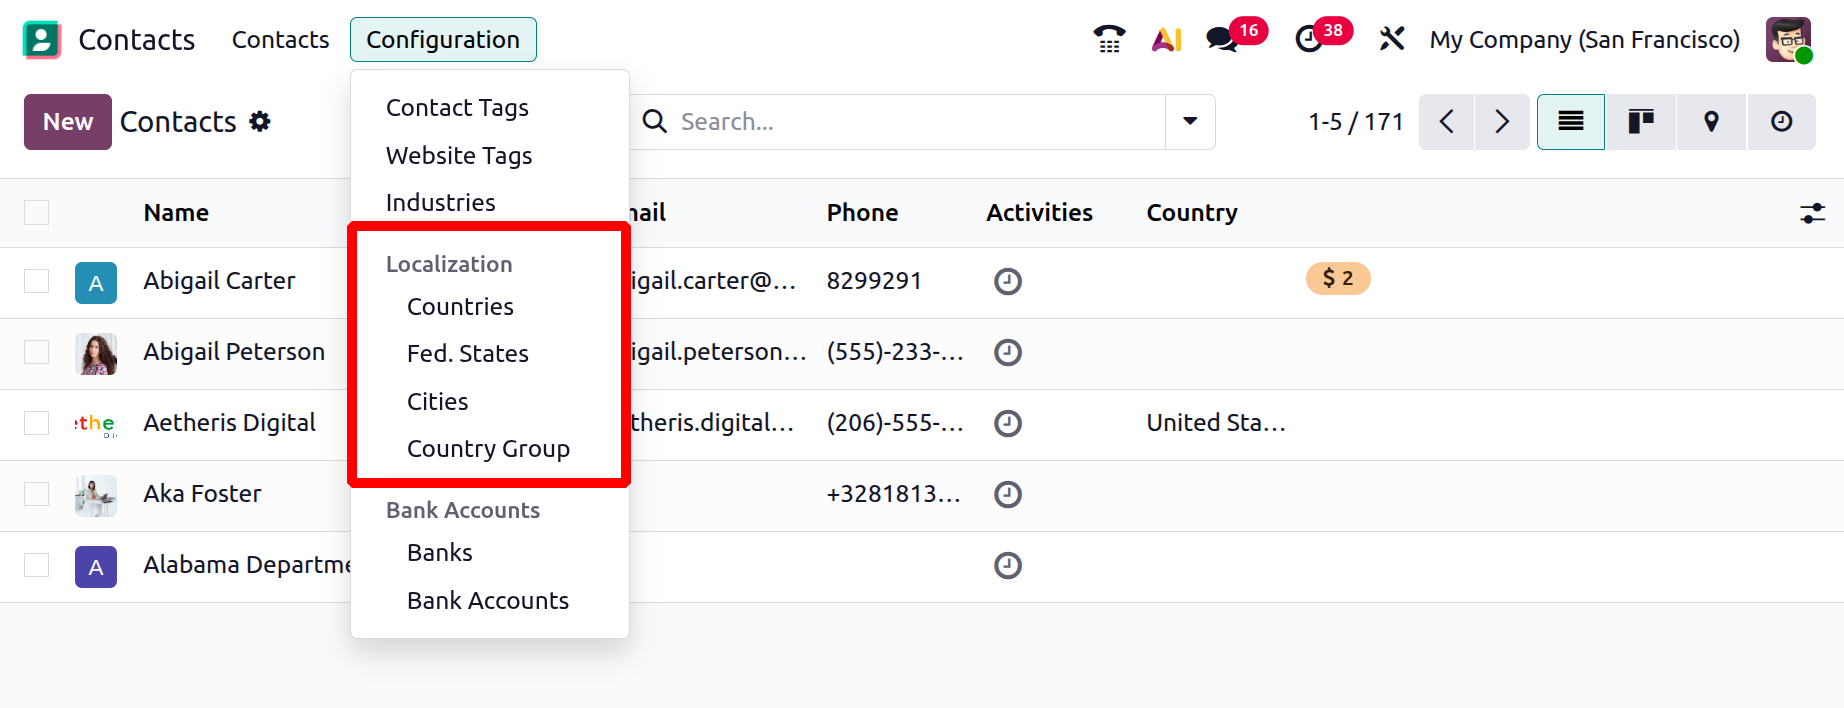Tick the checkbox for Abigail Carter
Viewport: 1844px width, 708px height.
37,281
